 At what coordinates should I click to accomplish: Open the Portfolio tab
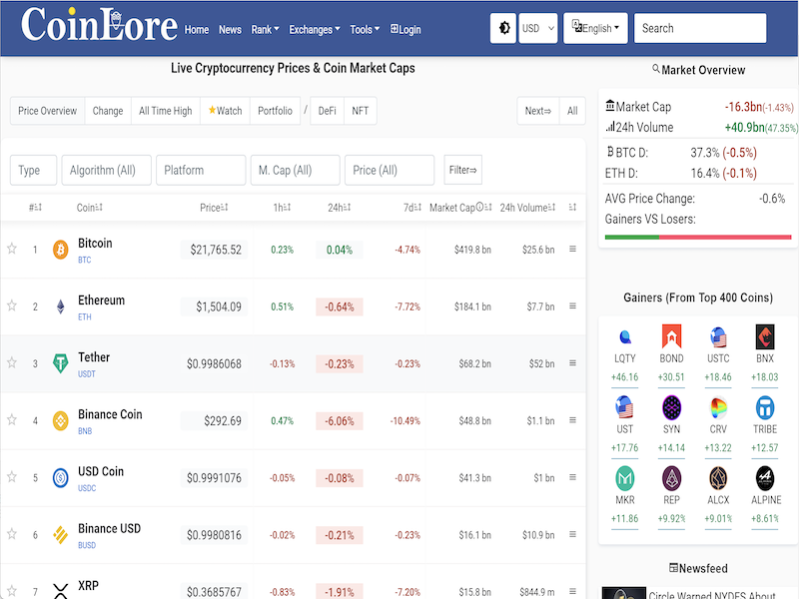tap(275, 111)
